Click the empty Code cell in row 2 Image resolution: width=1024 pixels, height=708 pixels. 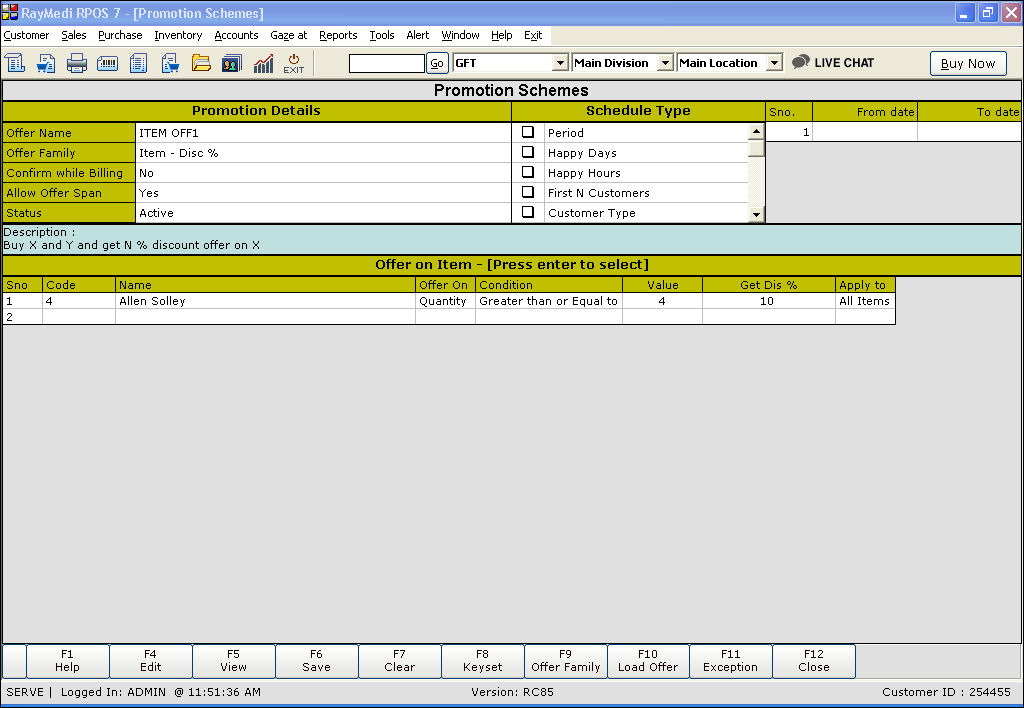click(x=79, y=317)
